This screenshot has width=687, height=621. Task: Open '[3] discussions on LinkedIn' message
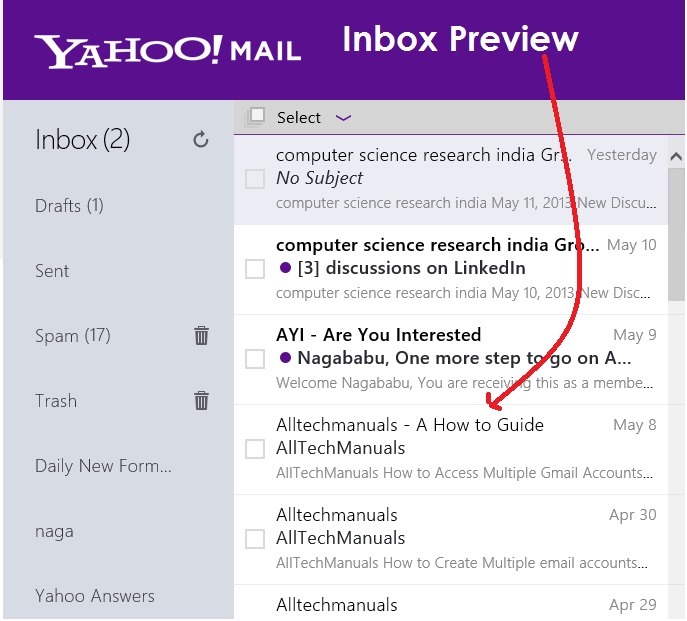click(x=451, y=270)
